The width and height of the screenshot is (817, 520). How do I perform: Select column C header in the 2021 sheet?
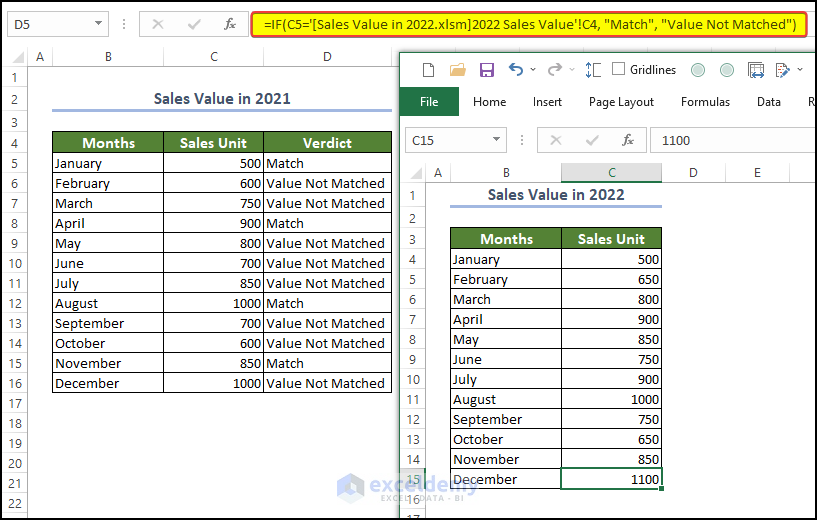point(214,57)
